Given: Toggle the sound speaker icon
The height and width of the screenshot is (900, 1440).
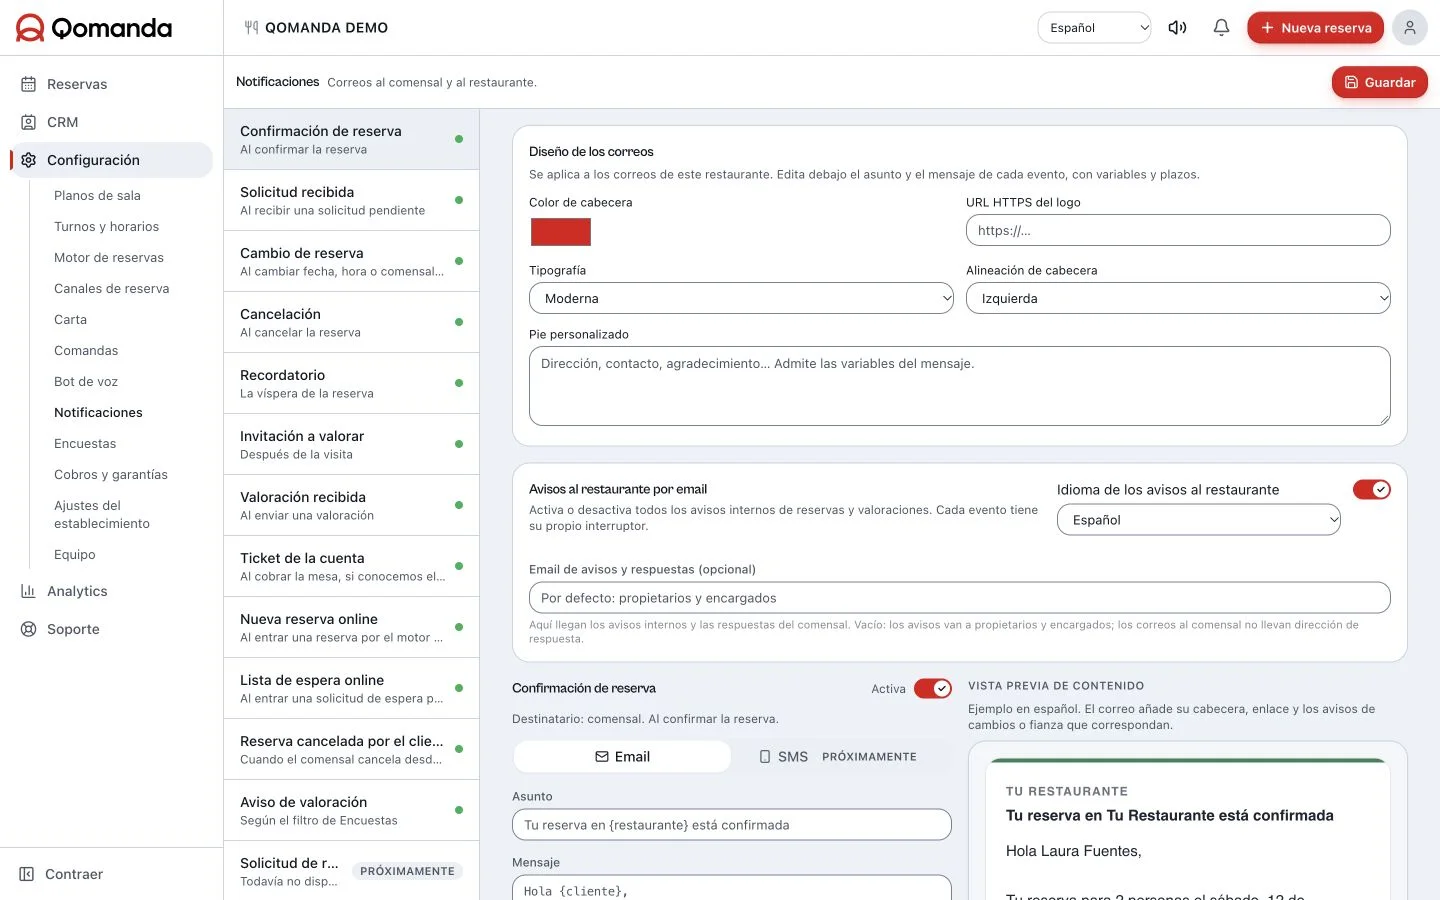Looking at the screenshot, I should pyautogui.click(x=1178, y=28).
